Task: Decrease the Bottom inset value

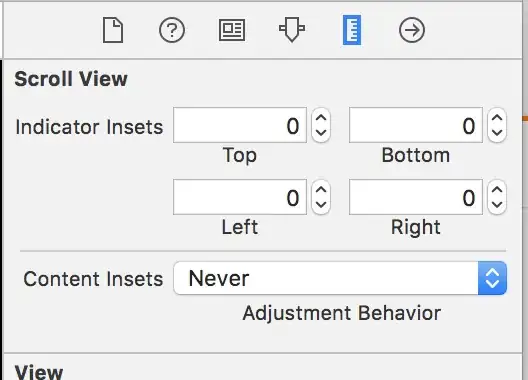Action: coord(497,133)
